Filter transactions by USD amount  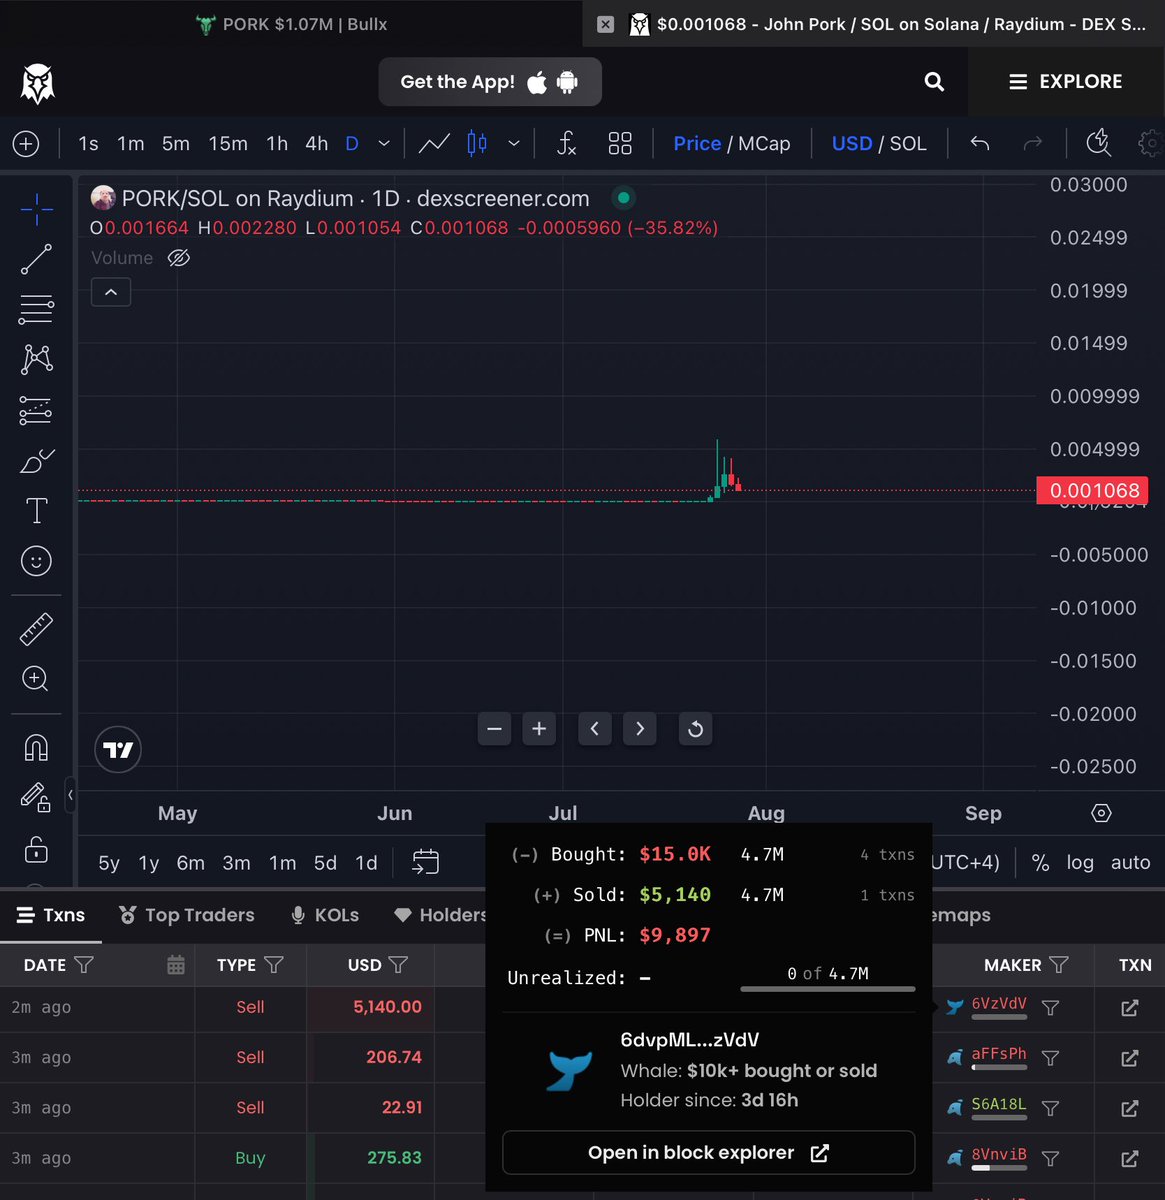[398, 965]
